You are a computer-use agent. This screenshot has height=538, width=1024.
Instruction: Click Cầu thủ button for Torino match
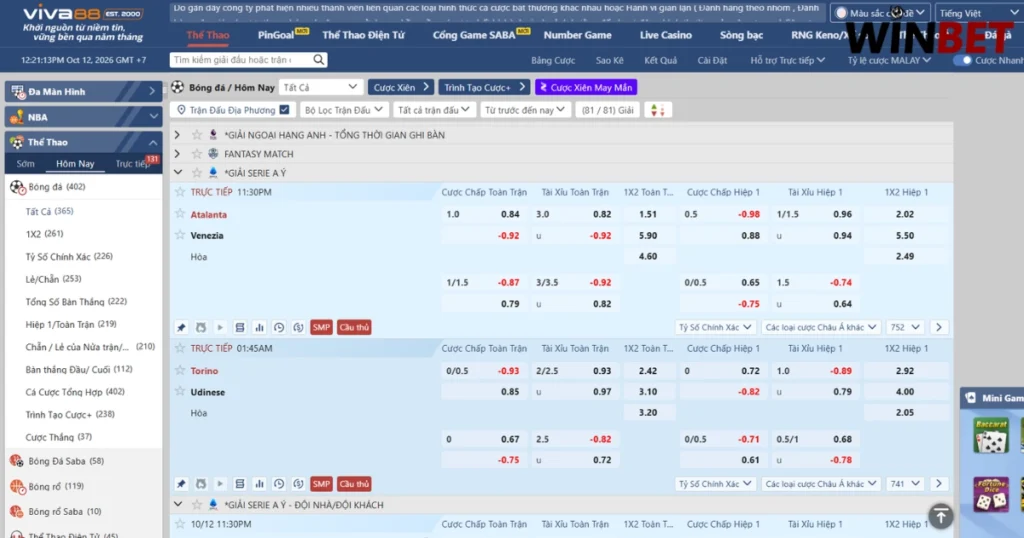pyautogui.click(x=354, y=484)
